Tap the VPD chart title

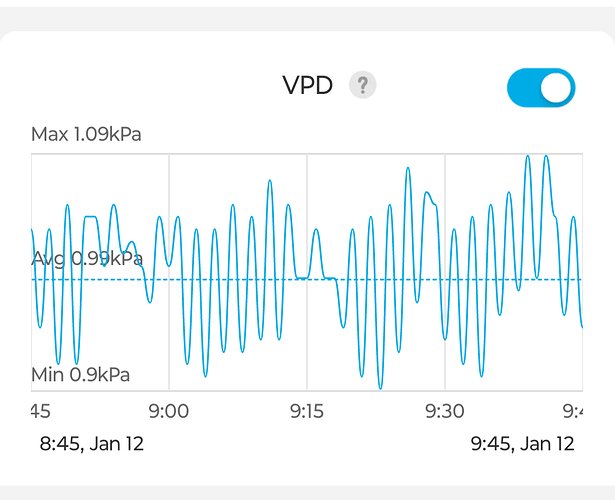308,86
